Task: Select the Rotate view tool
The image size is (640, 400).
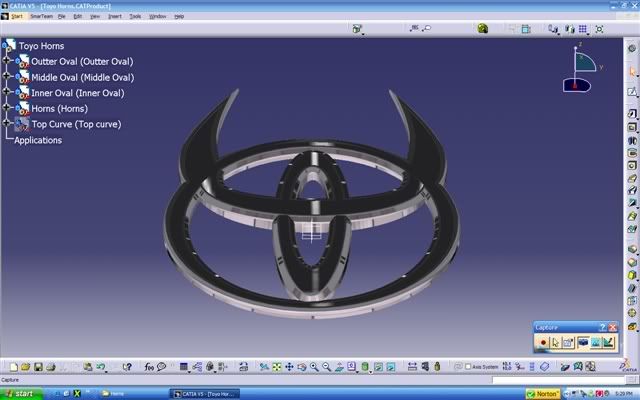Action: pyautogui.click(x=302, y=367)
